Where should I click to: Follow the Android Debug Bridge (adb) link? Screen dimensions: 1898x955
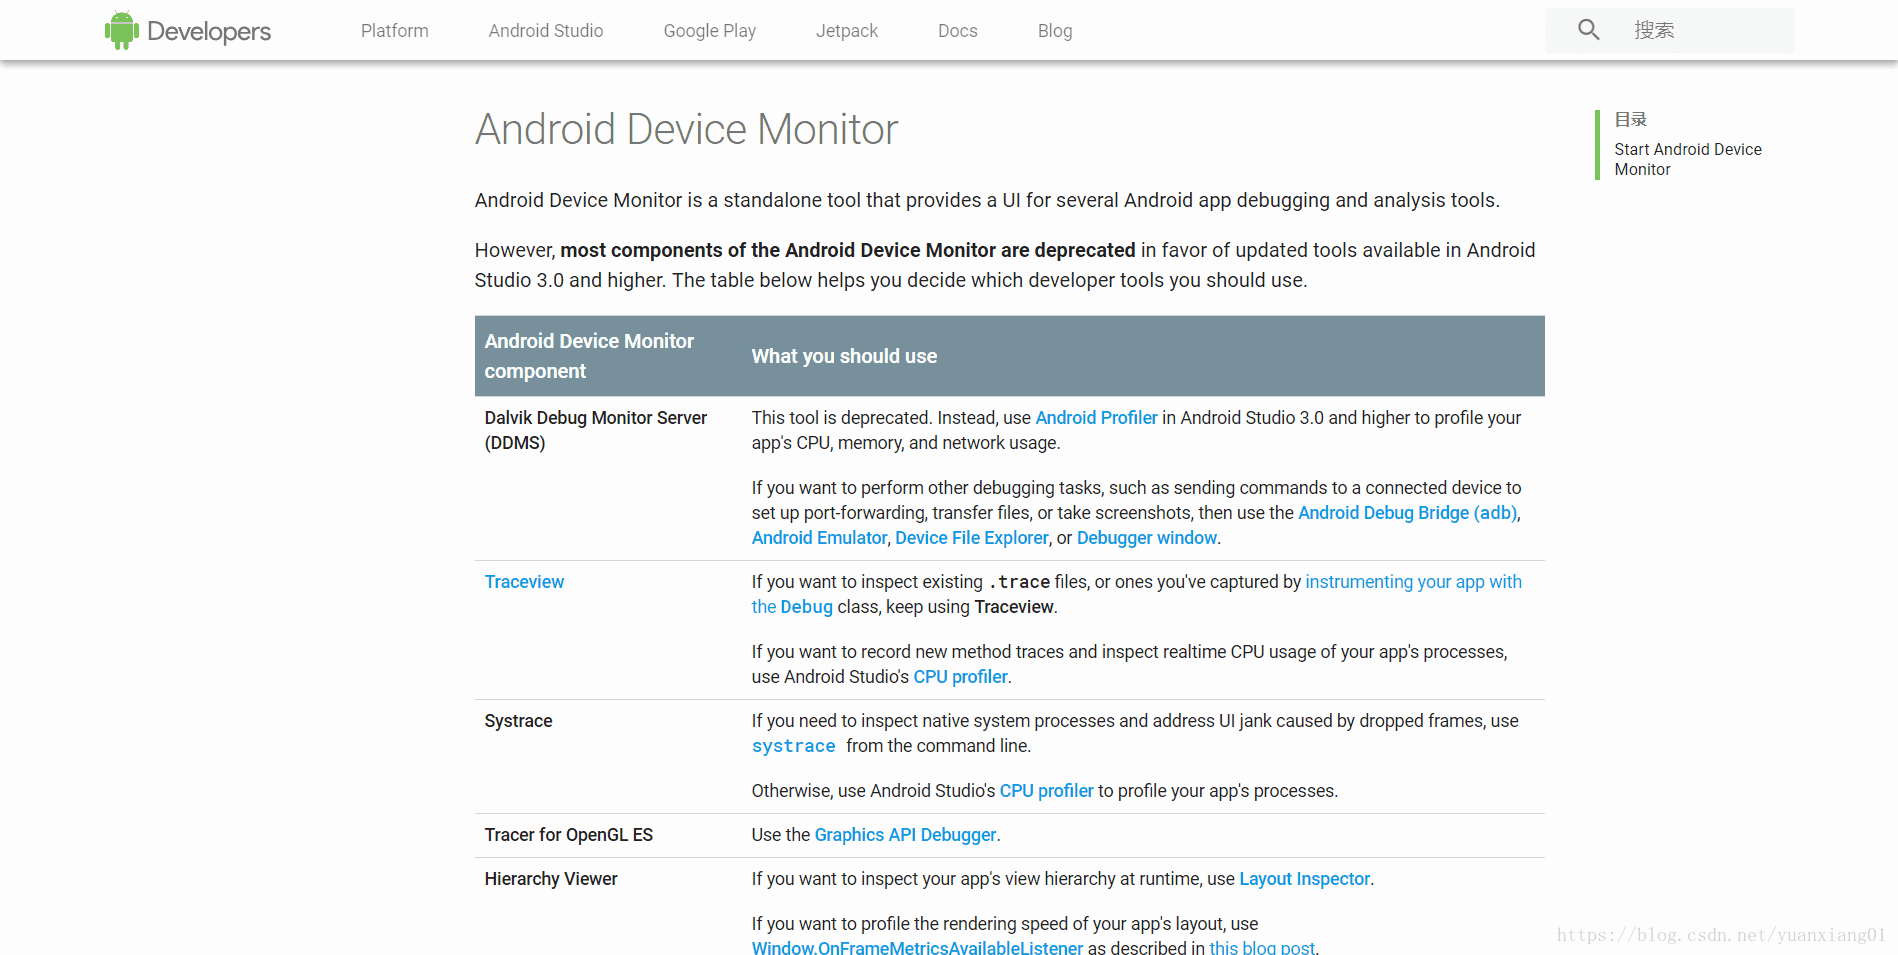pyautogui.click(x=1407, y=513)
